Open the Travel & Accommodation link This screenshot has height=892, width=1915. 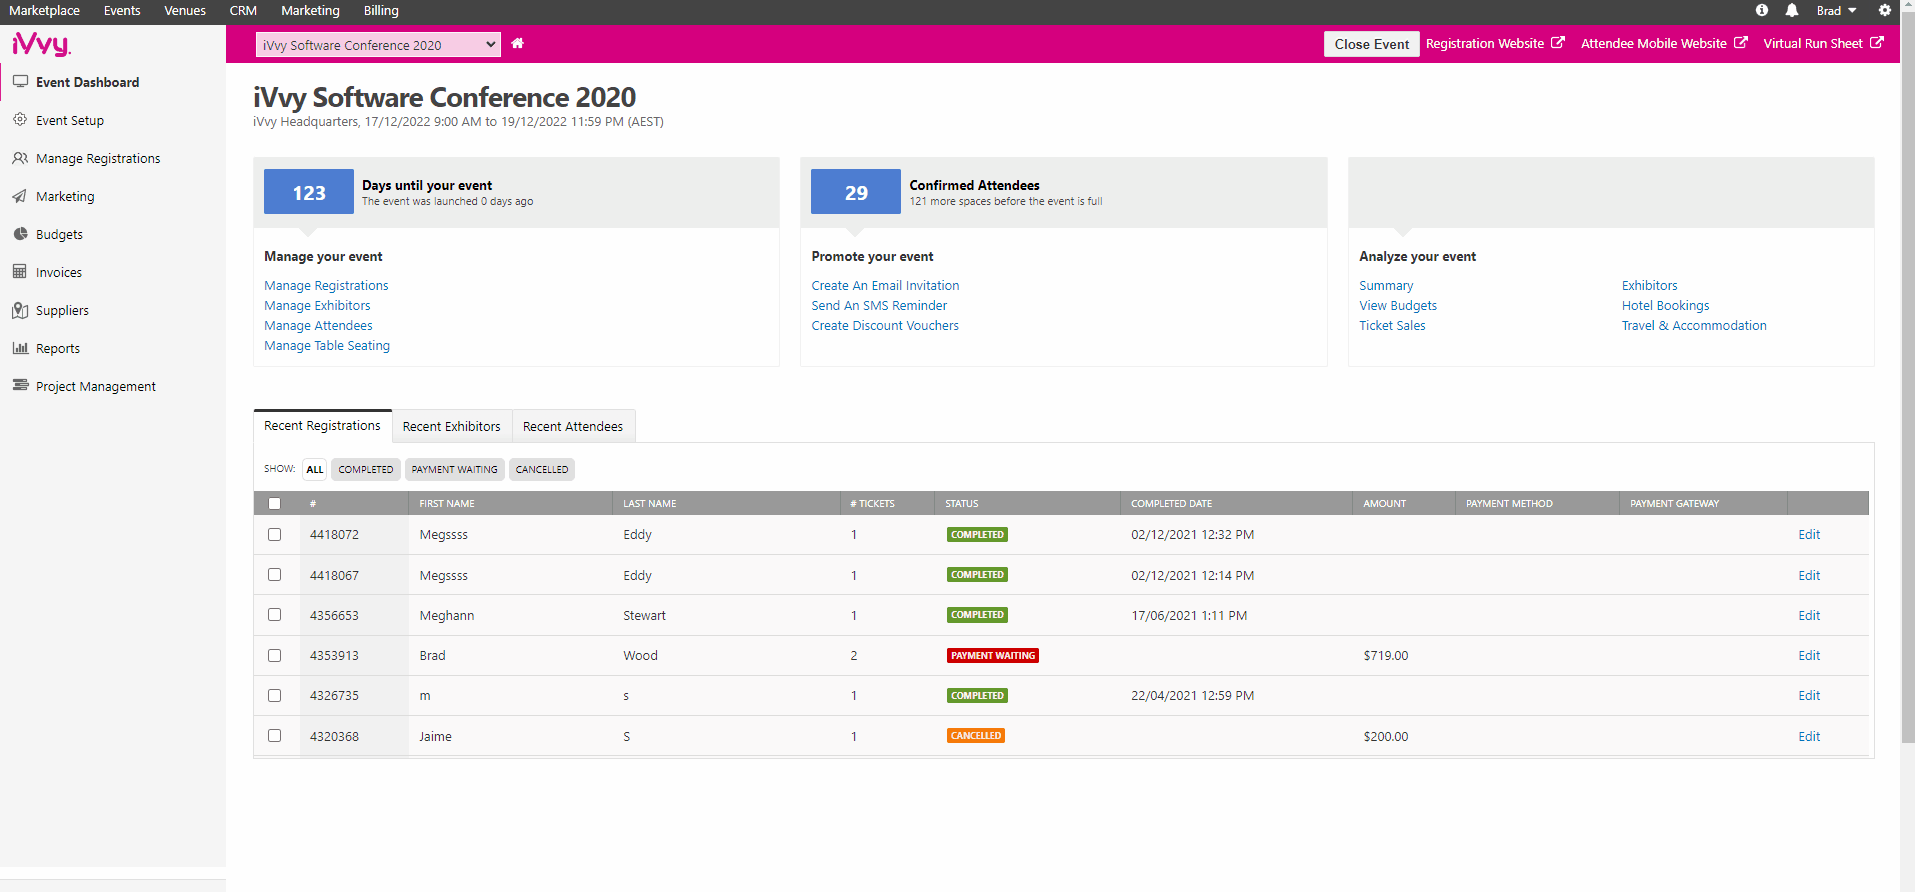[x=1694, y=326]
